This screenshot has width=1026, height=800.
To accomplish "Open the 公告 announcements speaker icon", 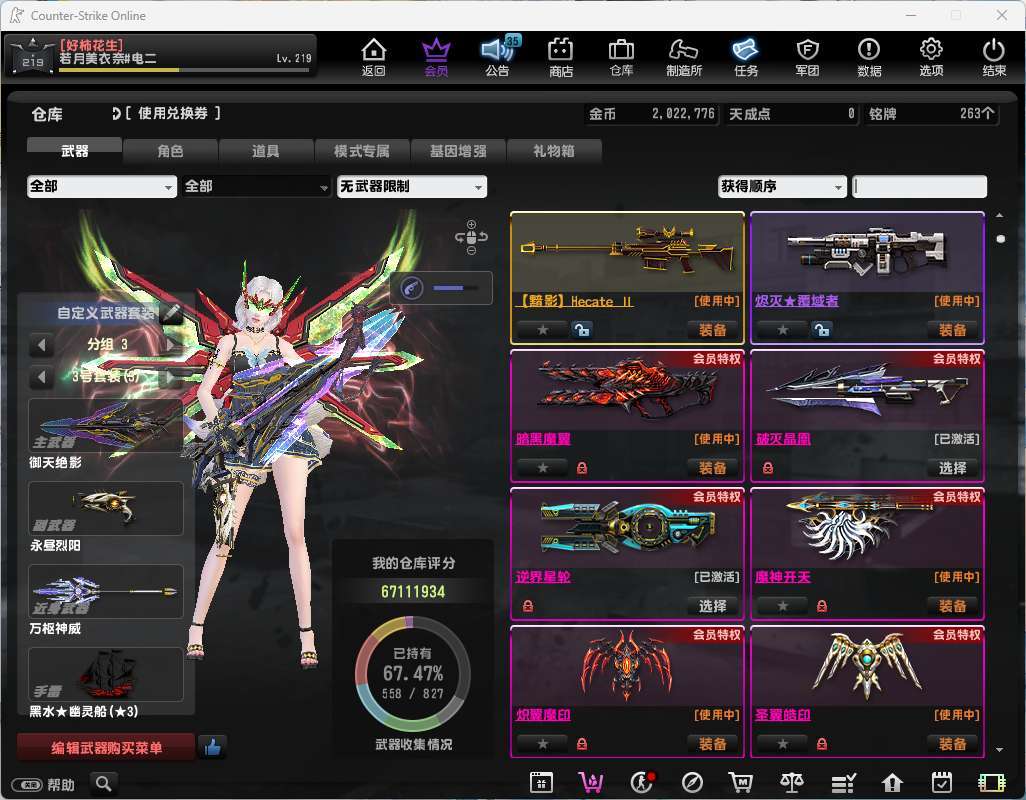I will pyautogui.click(x=499, y=56).
